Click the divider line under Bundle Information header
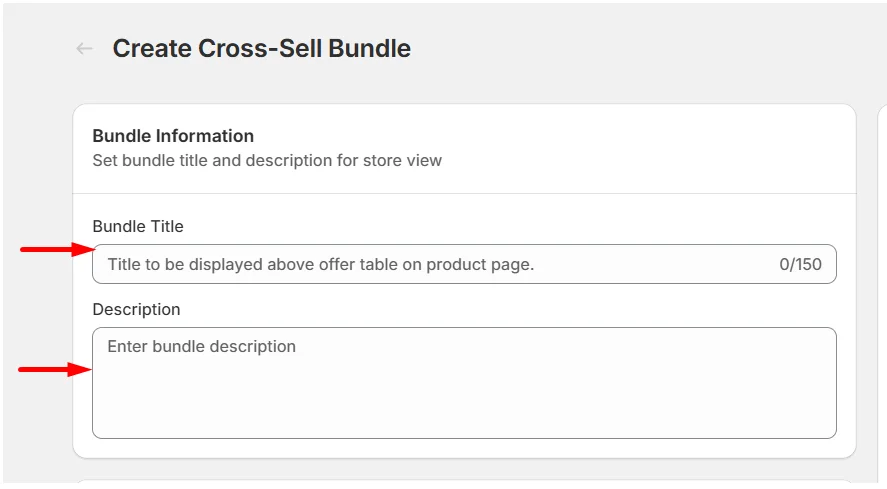 [464, 194]
